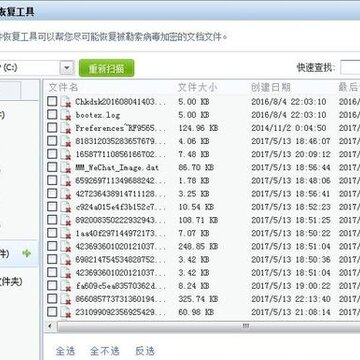This screenshot has height=360, width=360.
Task: Select file name starting 866085773731360194
Action: point(121,299)
